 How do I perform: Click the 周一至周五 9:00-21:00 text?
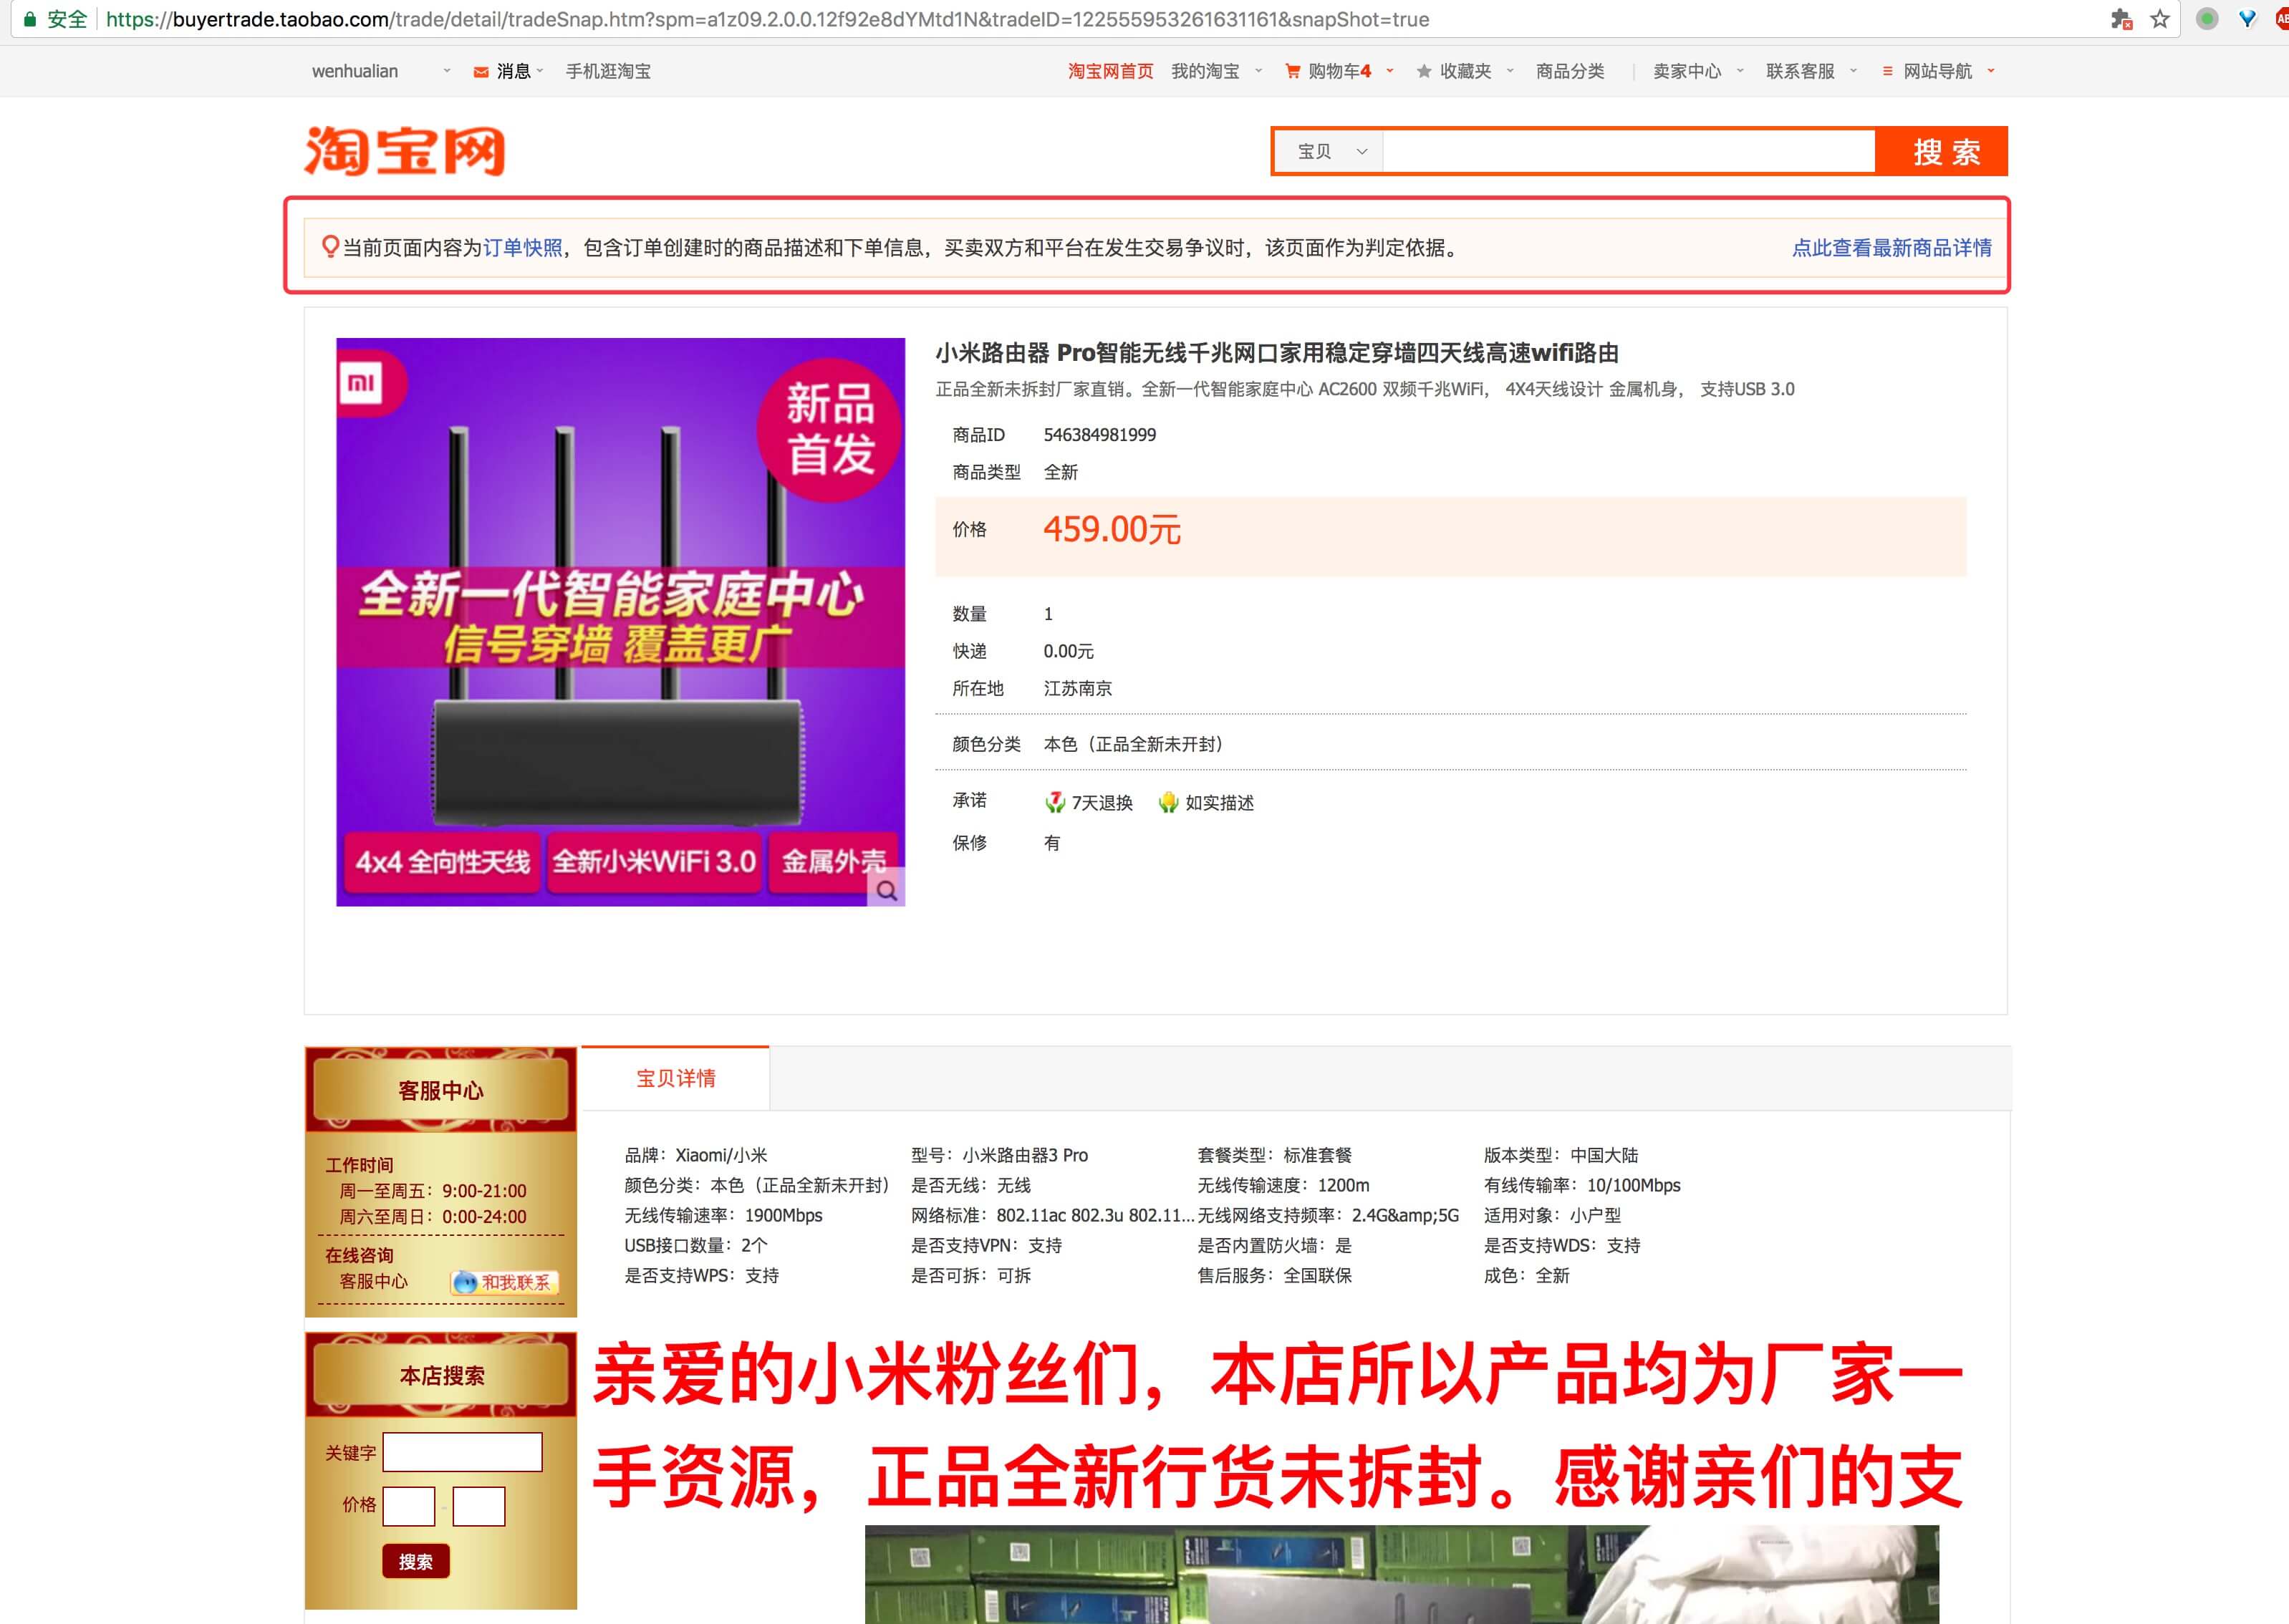[x=433, y=1191]
